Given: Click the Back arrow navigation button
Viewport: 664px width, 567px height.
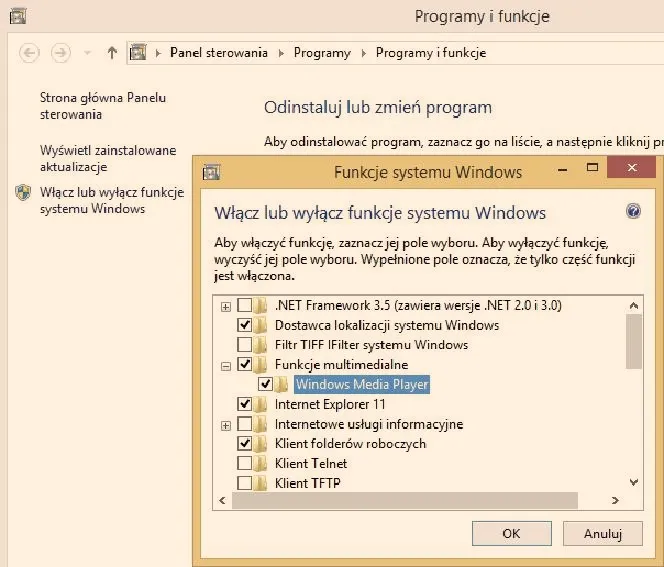Looking at the screenshot, I should point(29,53).
